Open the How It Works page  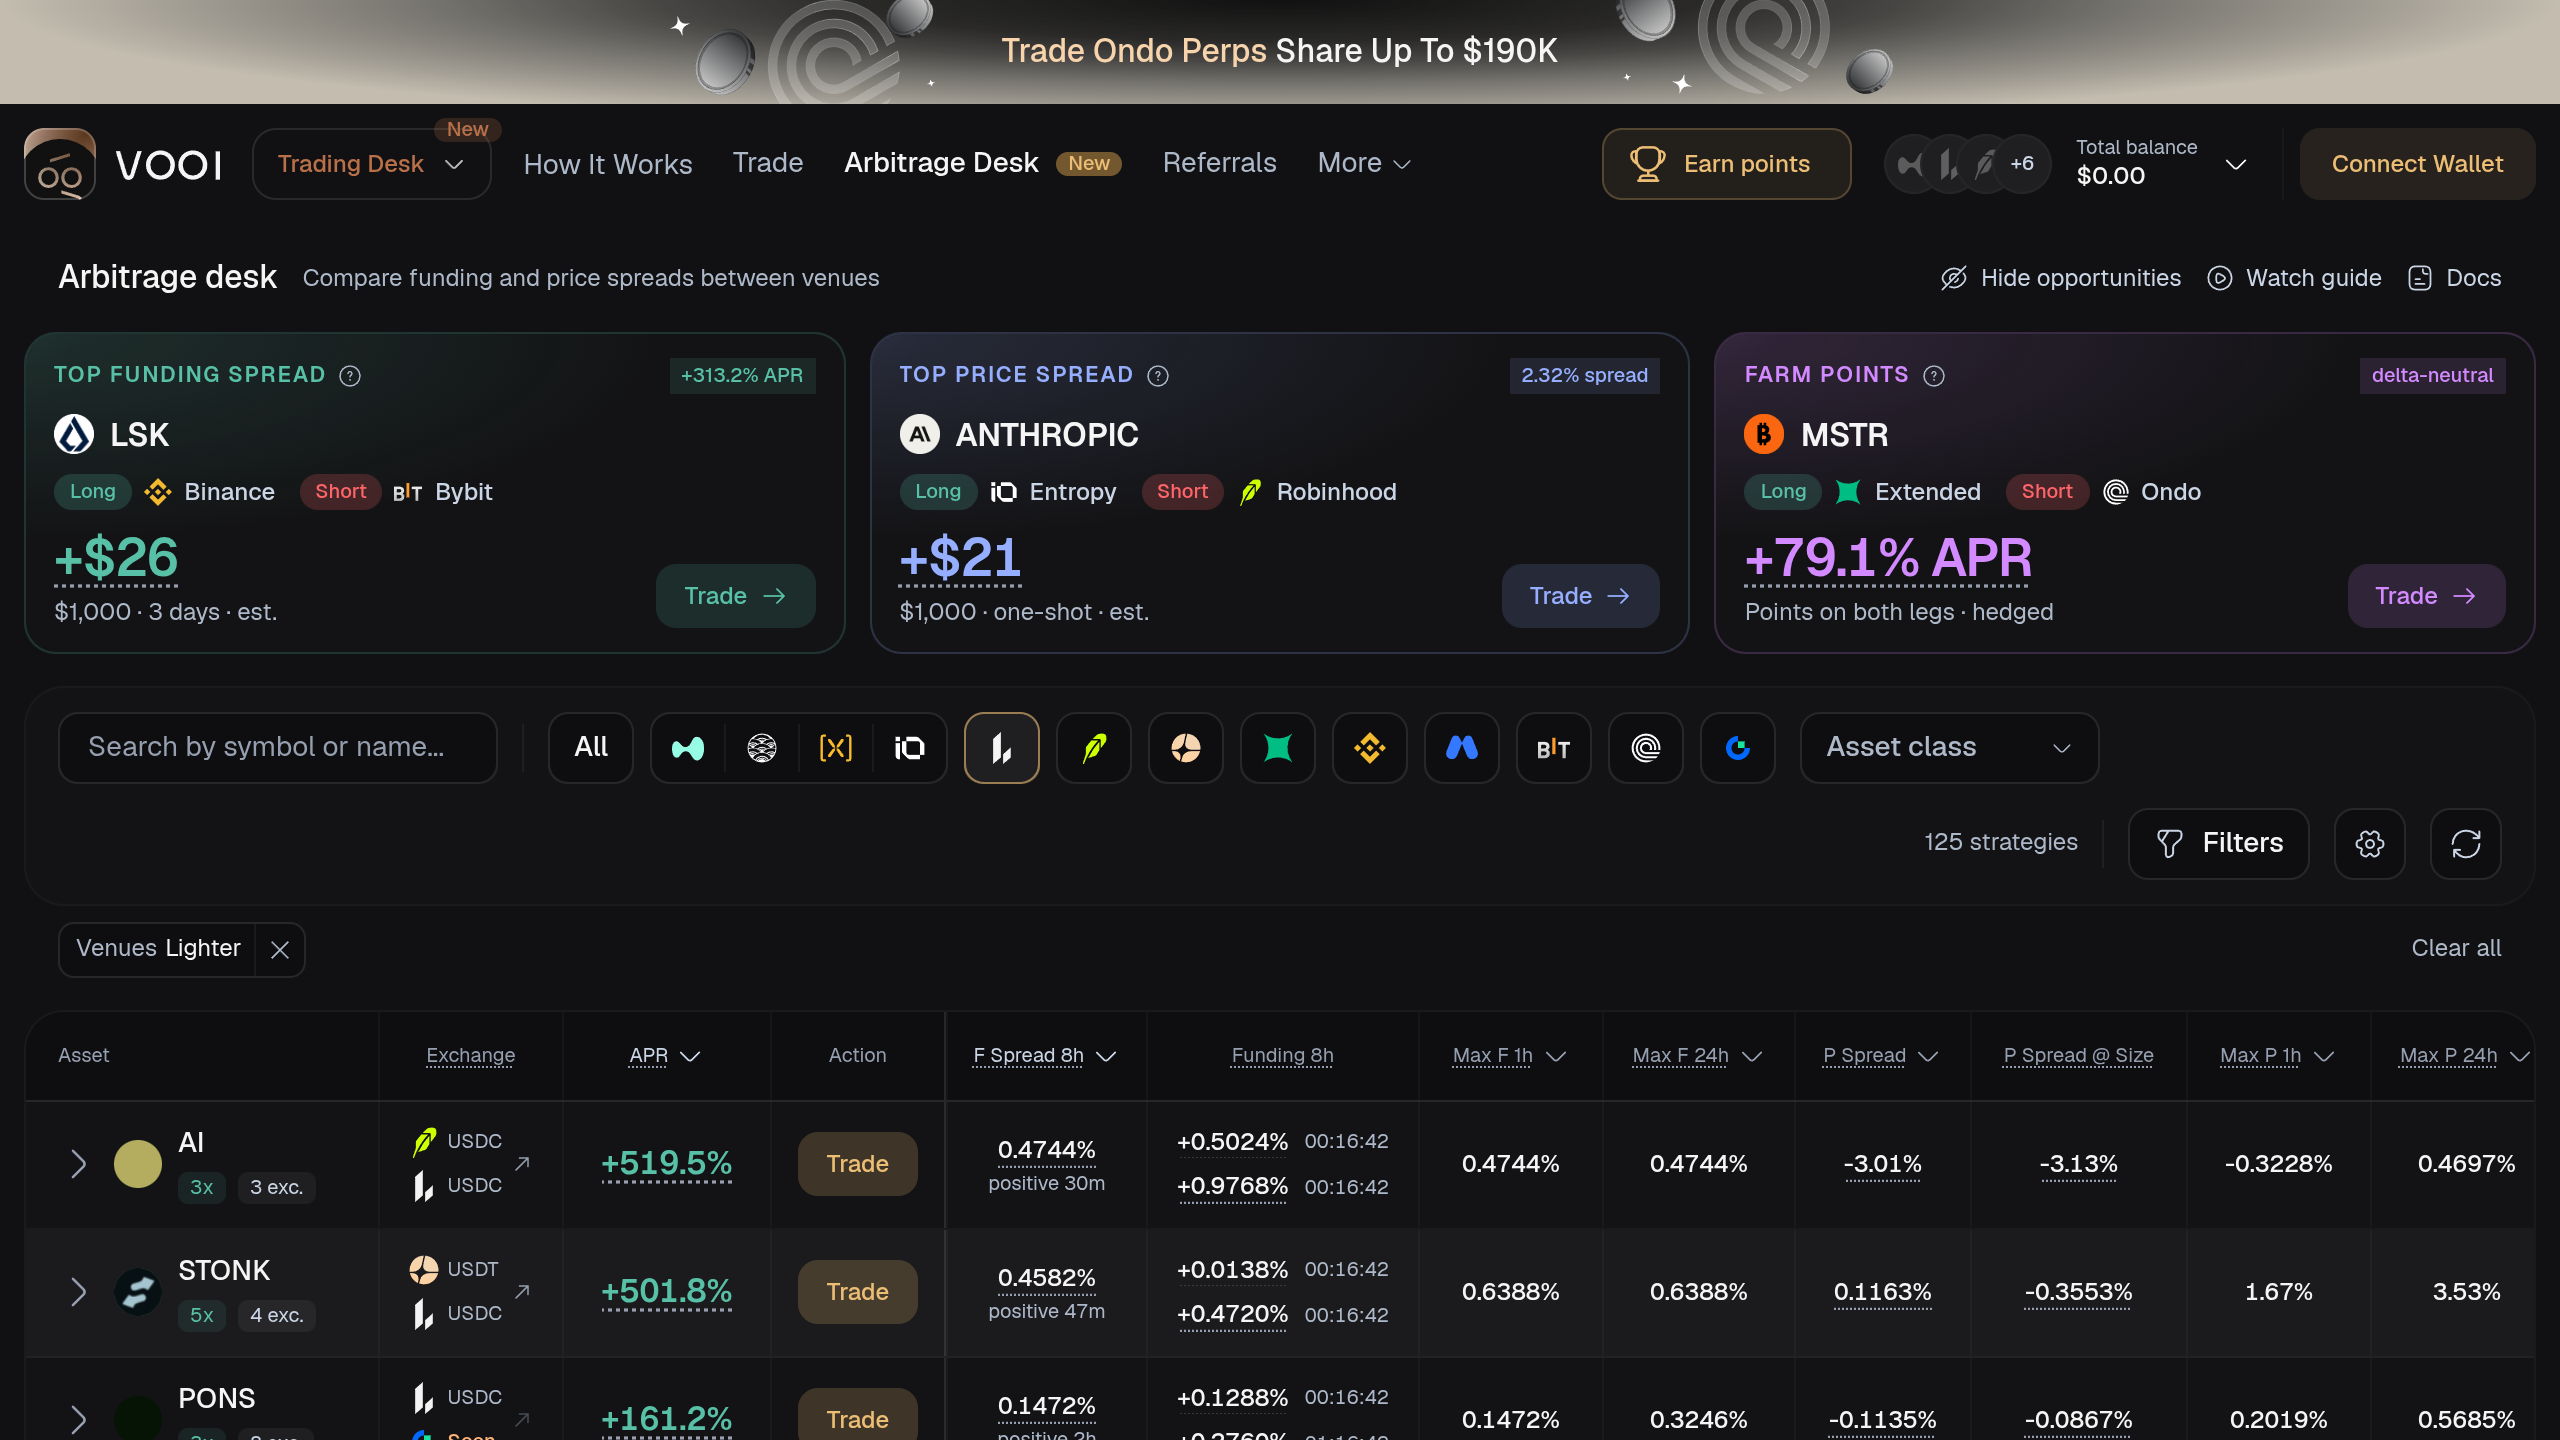click(x=608, y=164)
